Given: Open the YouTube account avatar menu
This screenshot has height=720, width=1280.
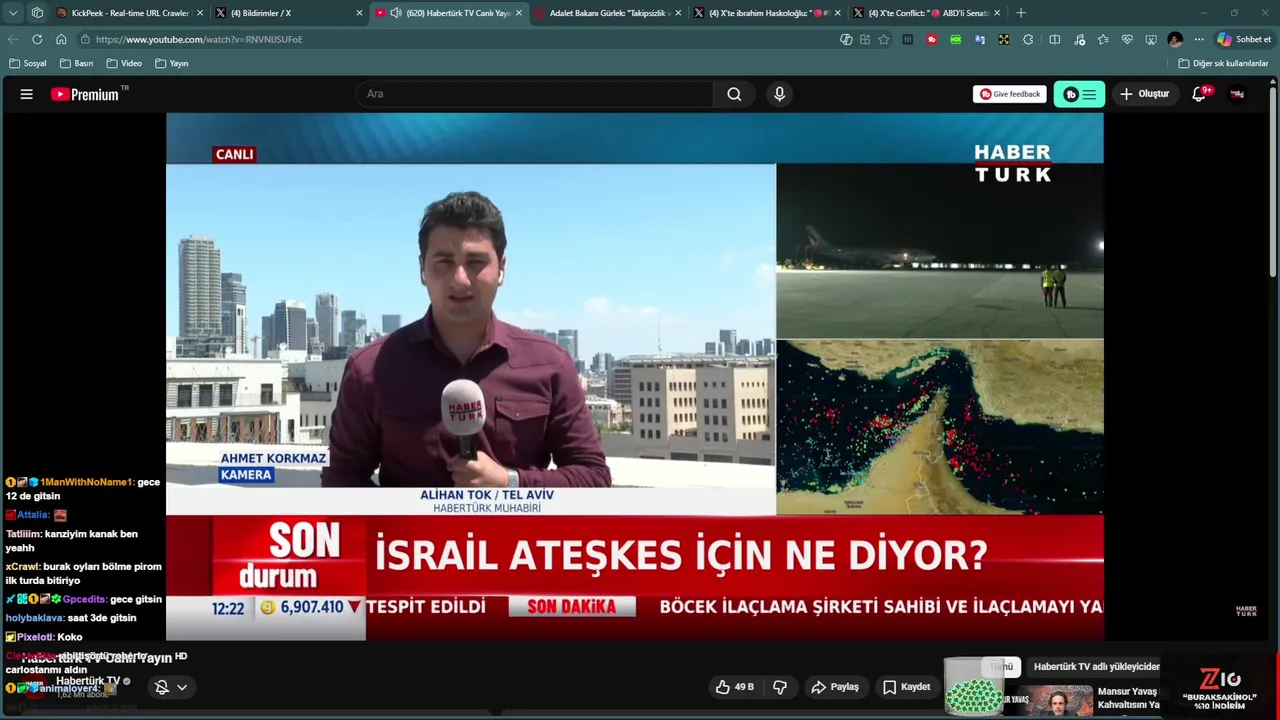Looking at the screenshot, I should click(1237, 94).
